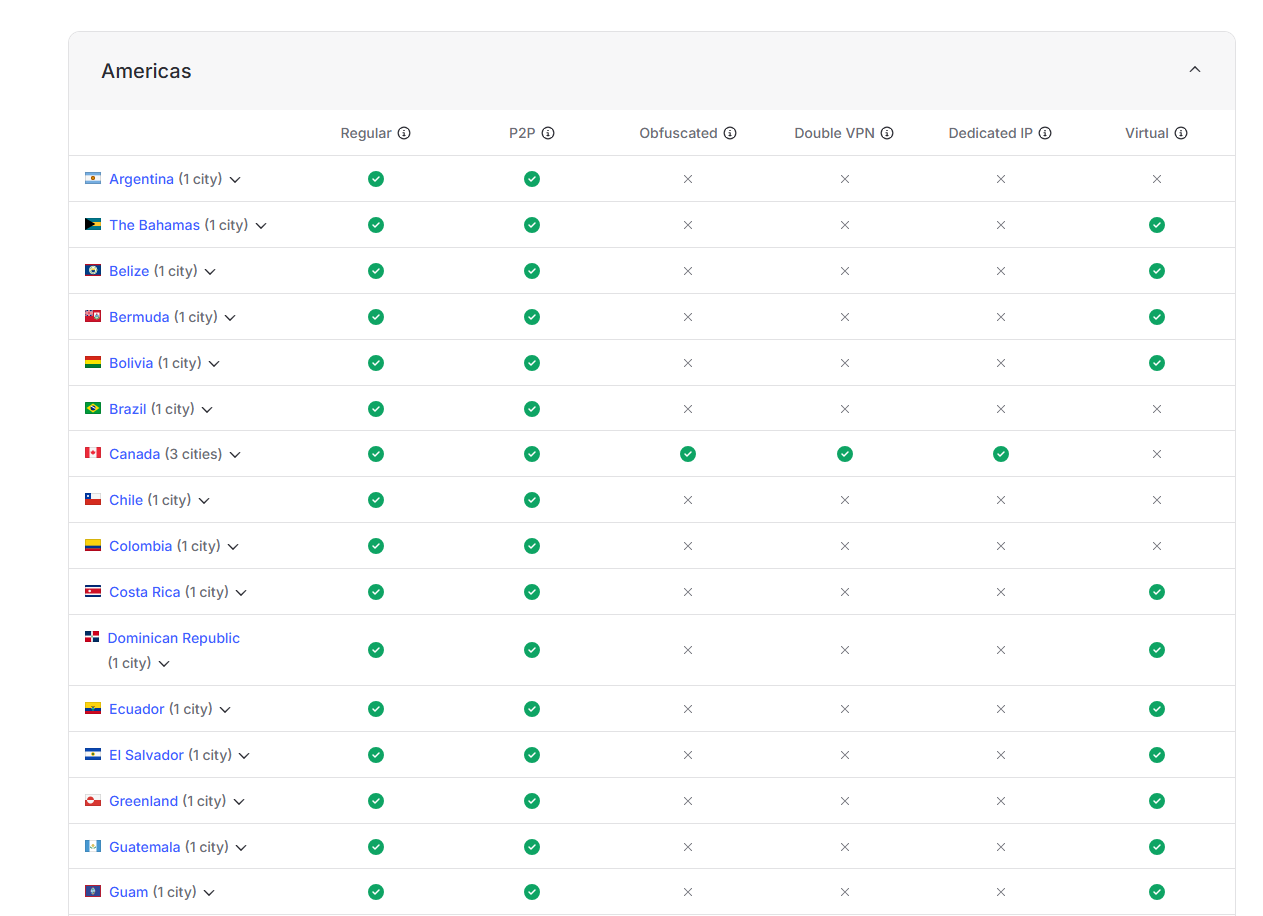Screen dimensions: 1263x916
Task: Click Brazil's Virtual cross mark
Action: [1157, 409]
